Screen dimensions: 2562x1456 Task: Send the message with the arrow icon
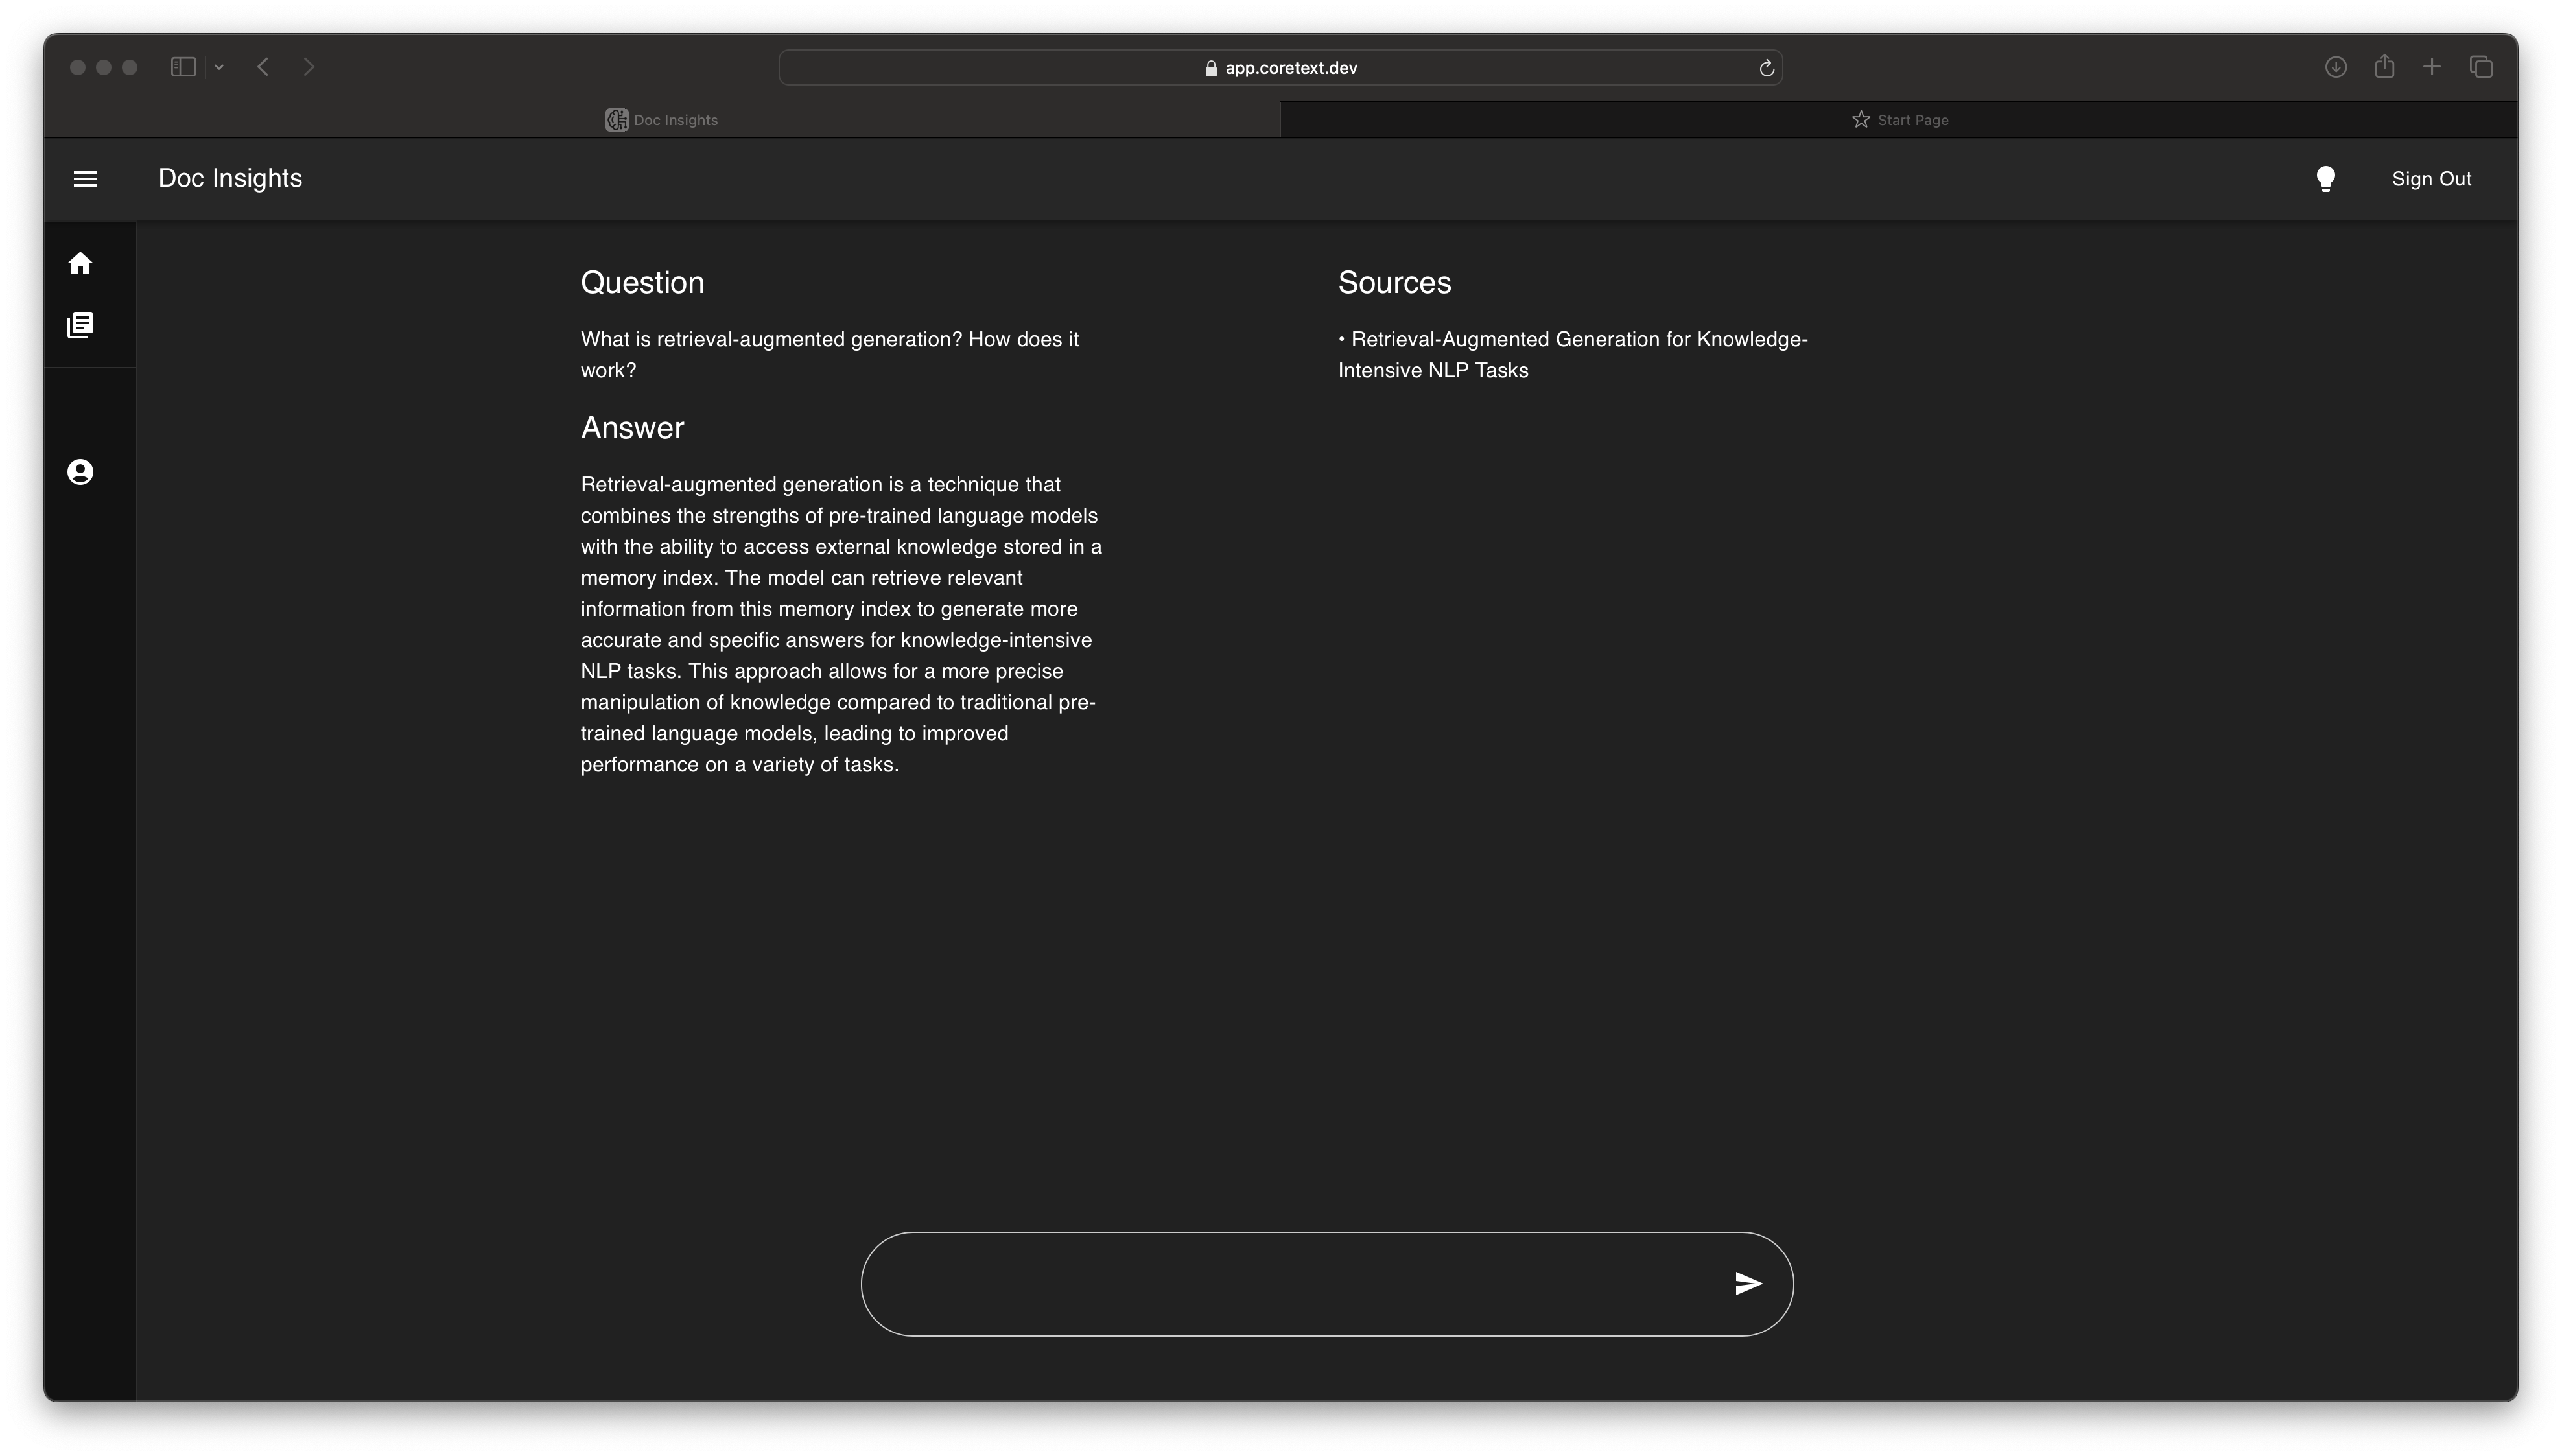click(x=1748, y=1284)
